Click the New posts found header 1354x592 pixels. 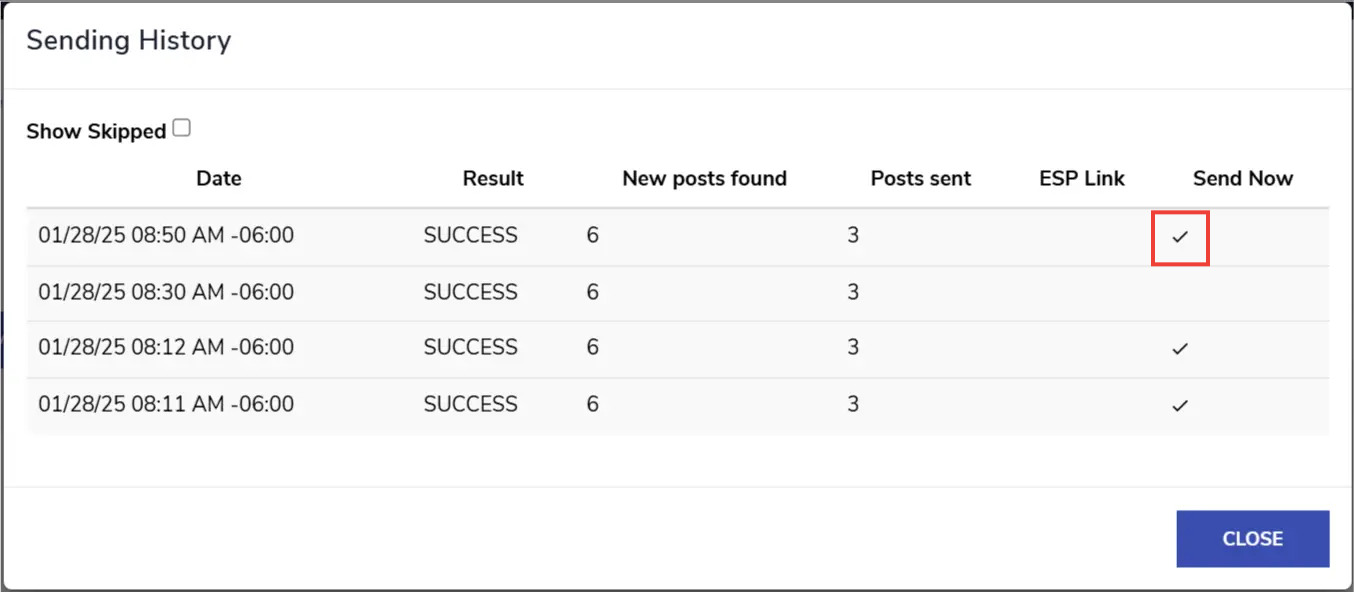pos(704,178)
